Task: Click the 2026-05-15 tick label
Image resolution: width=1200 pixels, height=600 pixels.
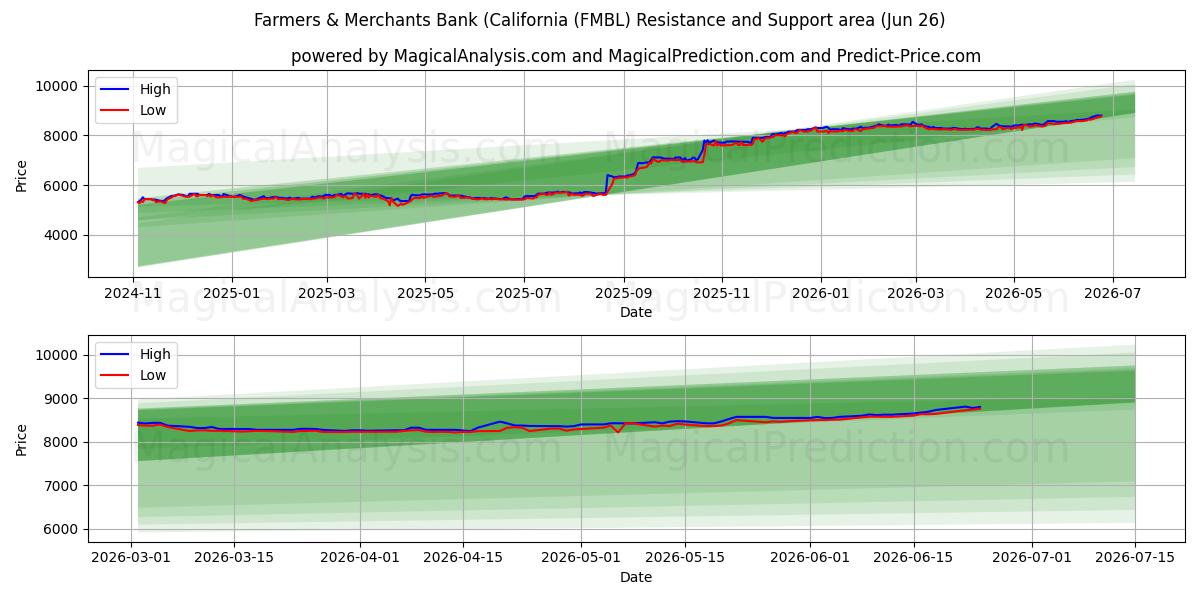Action: pyautogui.click(x=685, y=558)
